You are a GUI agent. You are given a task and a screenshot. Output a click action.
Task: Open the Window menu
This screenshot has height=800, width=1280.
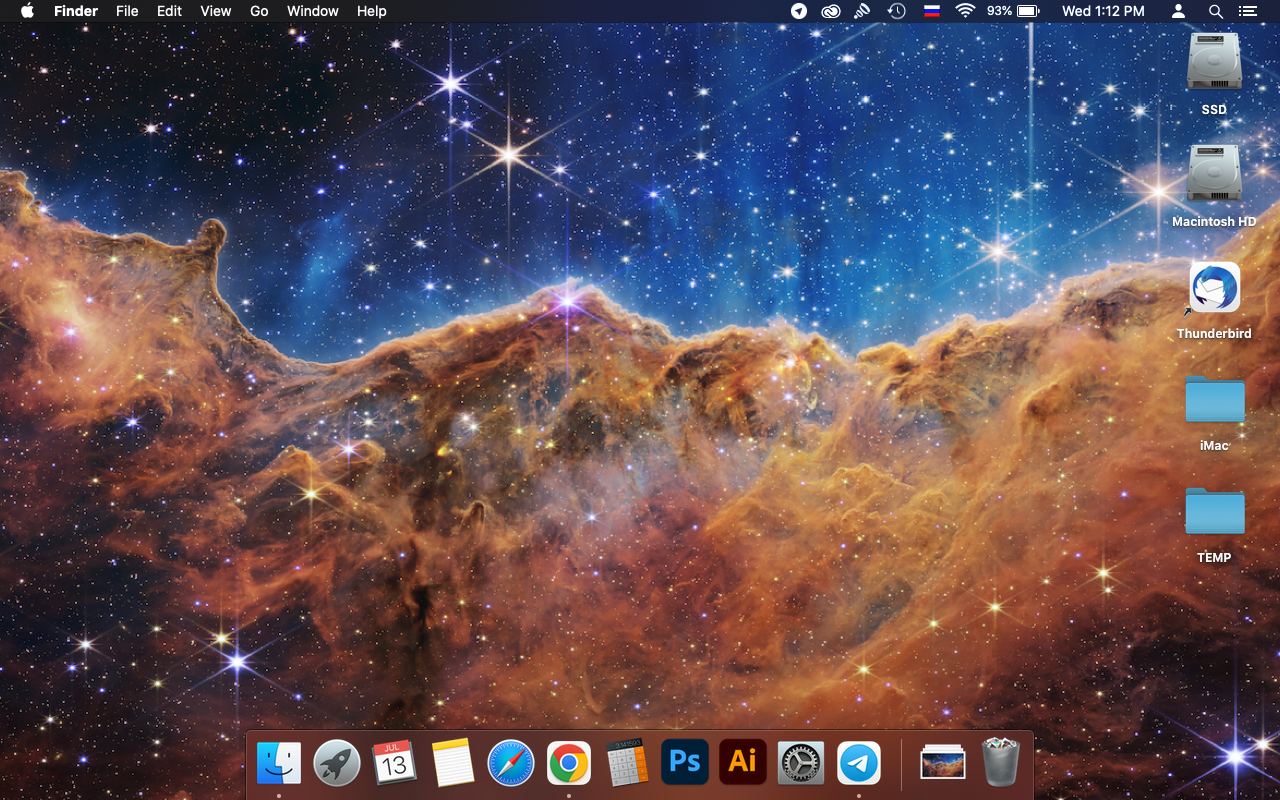pos(312,11)
